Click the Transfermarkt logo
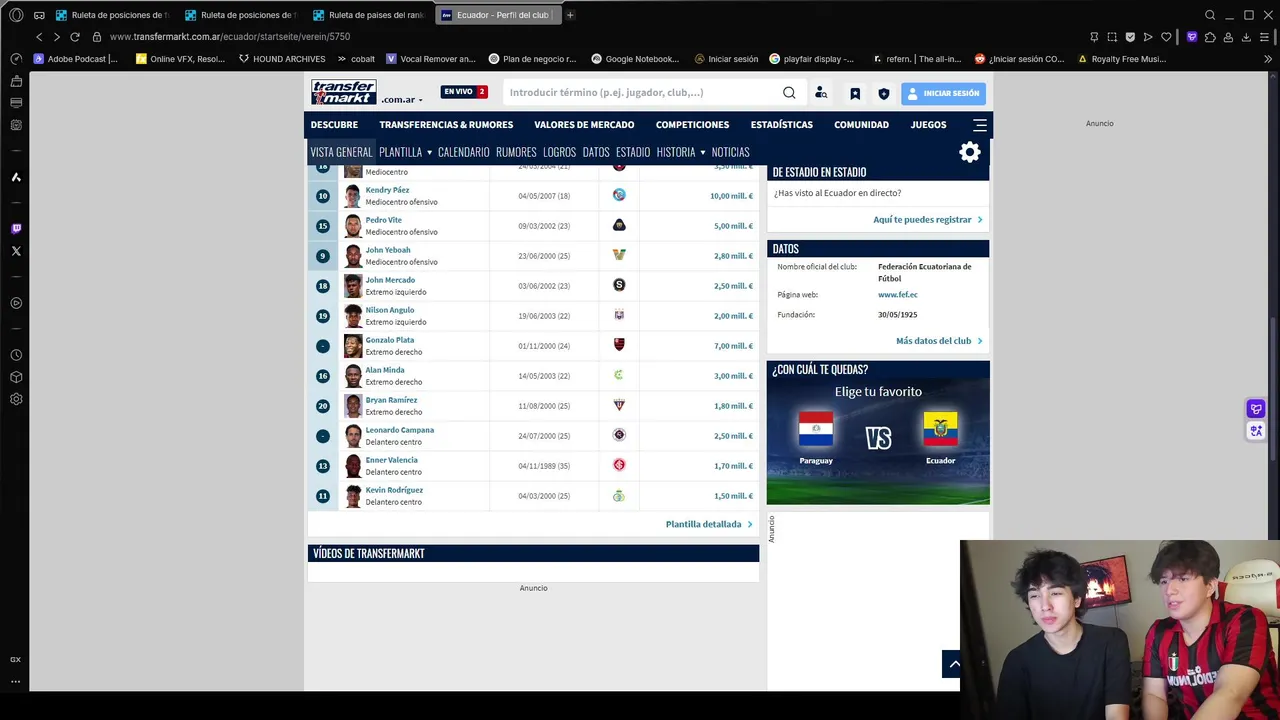This screenshot has width=1280, height=720. [x=343, y=92]
